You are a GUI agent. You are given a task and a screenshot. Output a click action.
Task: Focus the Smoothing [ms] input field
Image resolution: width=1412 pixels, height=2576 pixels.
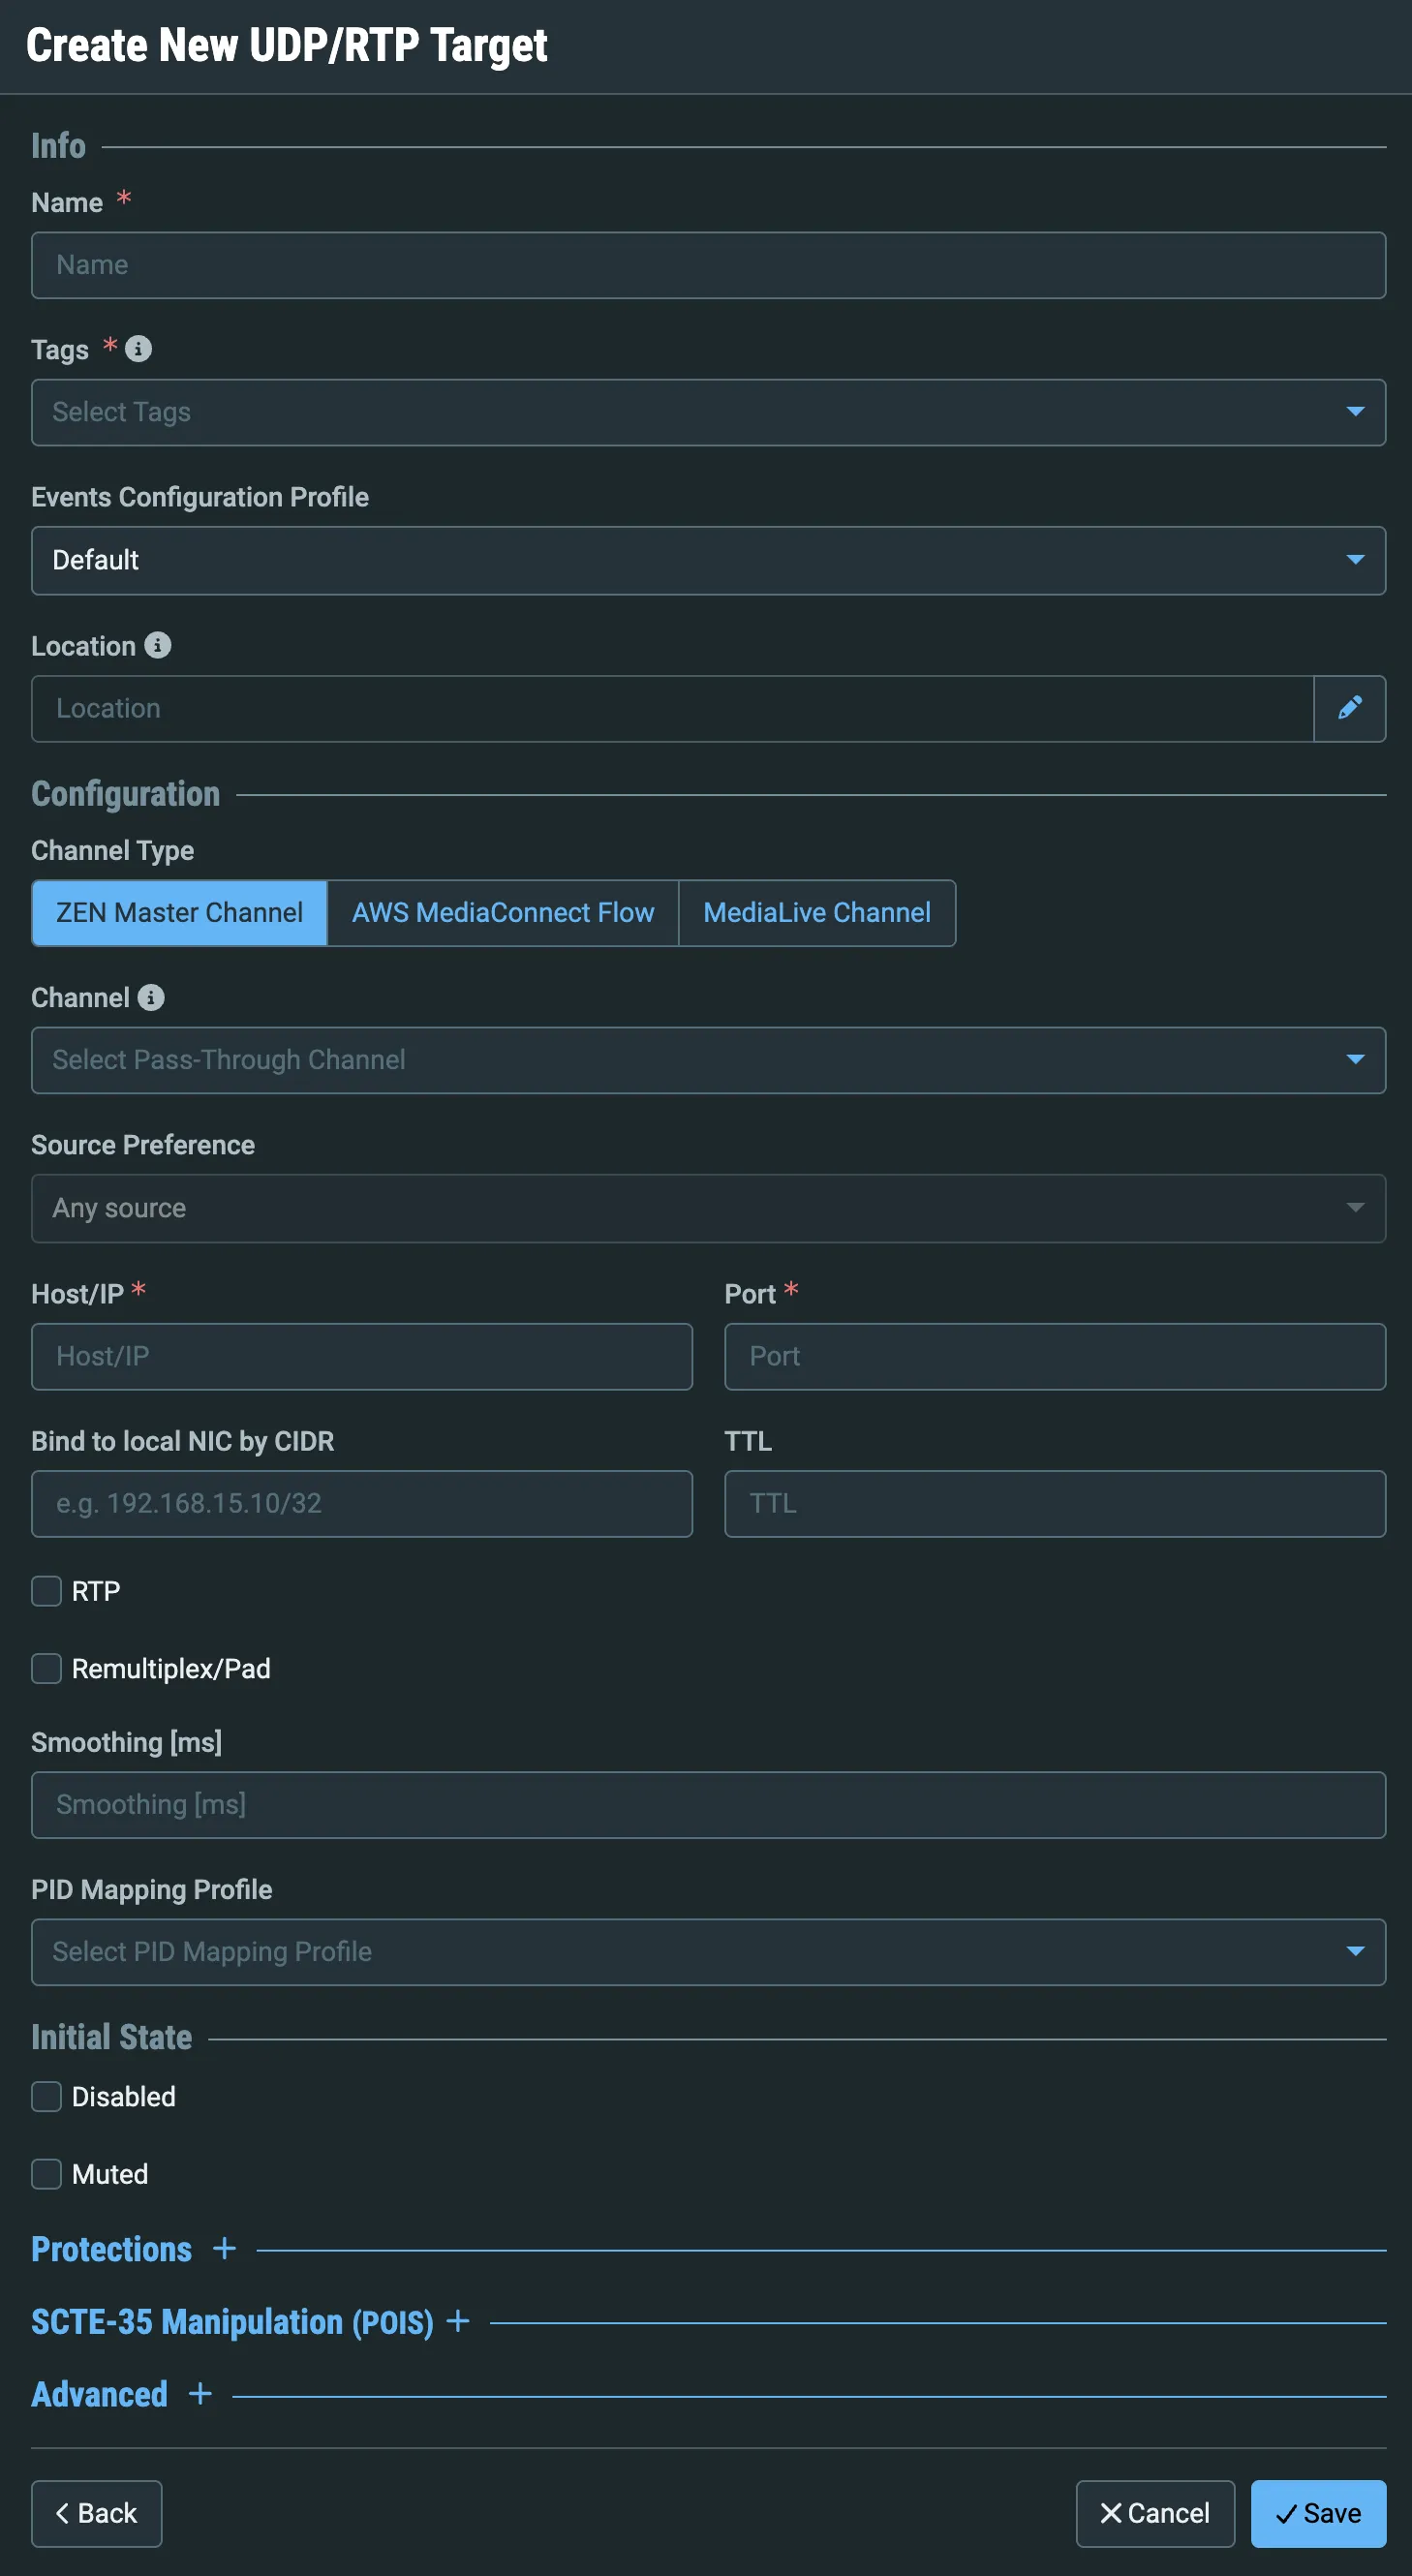[708, 1805]
